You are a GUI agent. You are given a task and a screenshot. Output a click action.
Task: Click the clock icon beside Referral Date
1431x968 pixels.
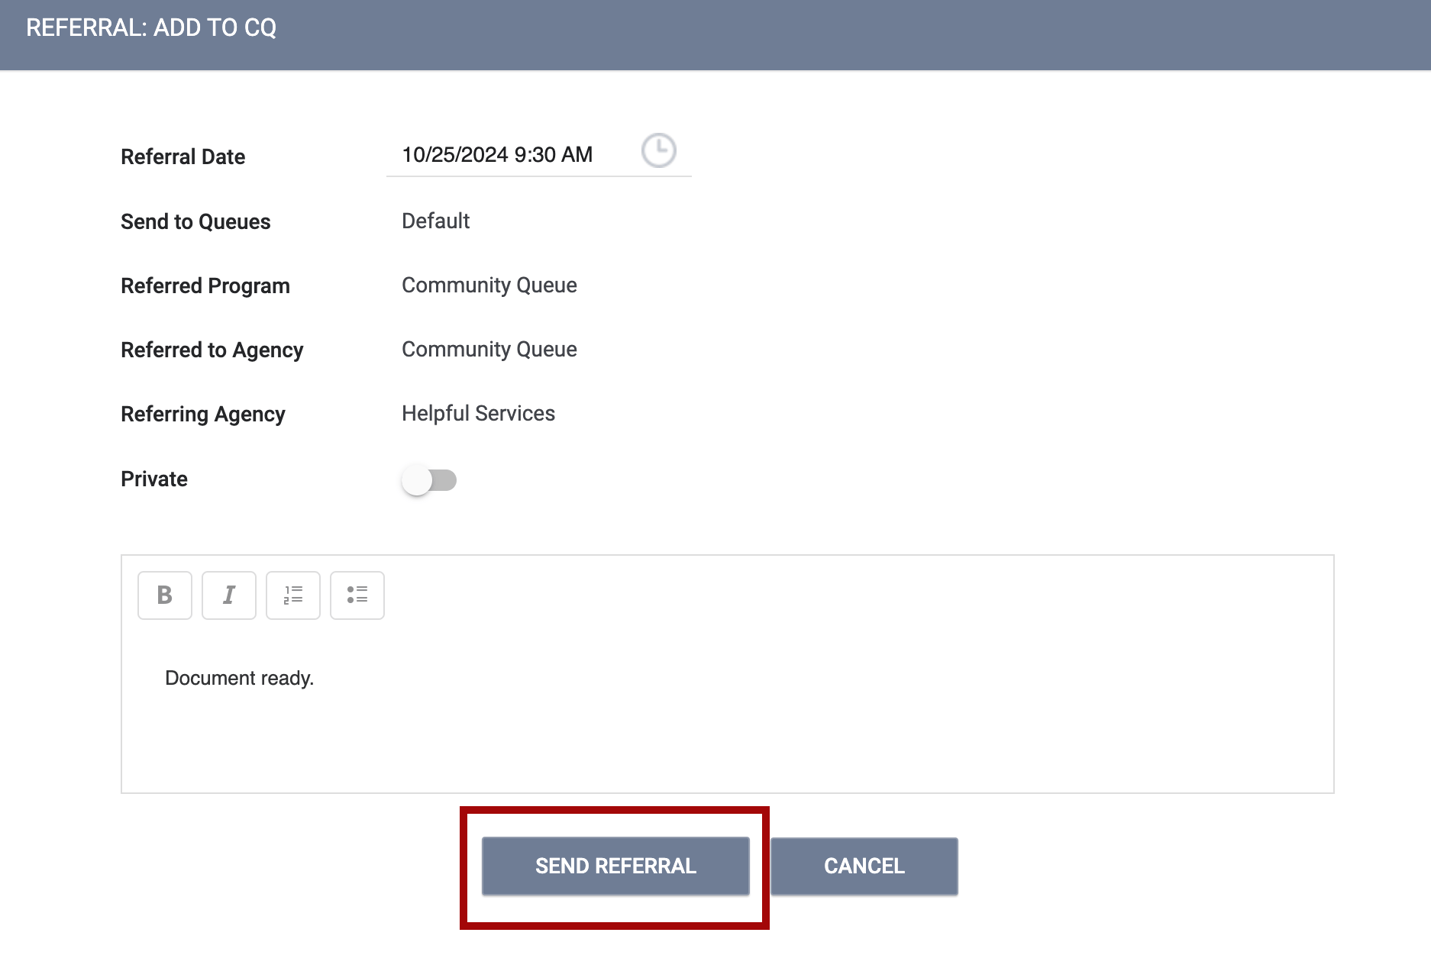pos(658,151)
